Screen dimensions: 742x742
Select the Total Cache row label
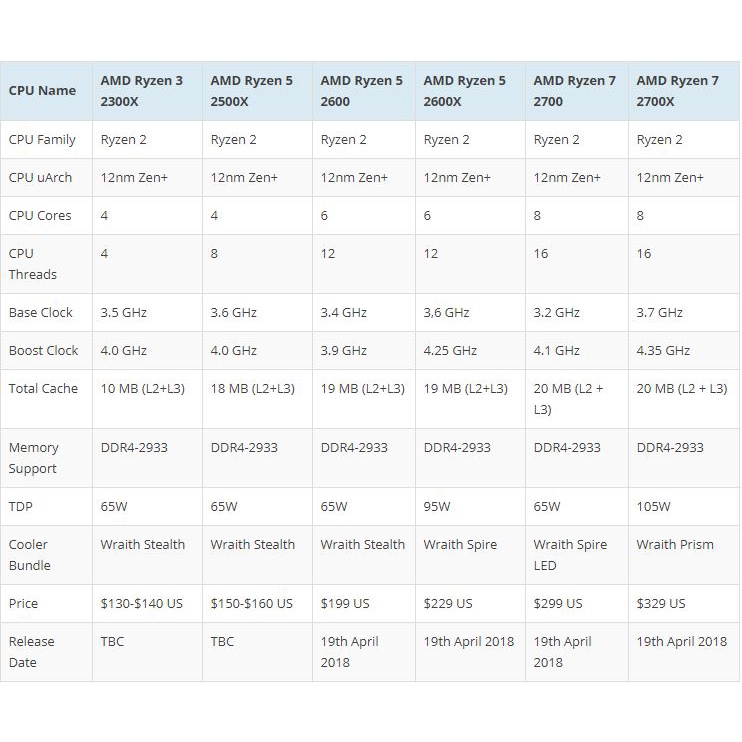(x=43, y=389)
